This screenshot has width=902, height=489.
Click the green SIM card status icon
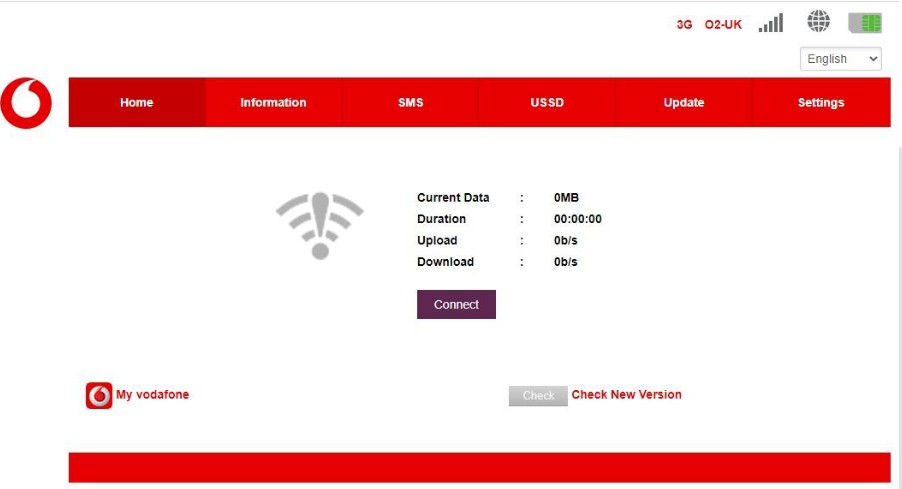tap(864, 23)
